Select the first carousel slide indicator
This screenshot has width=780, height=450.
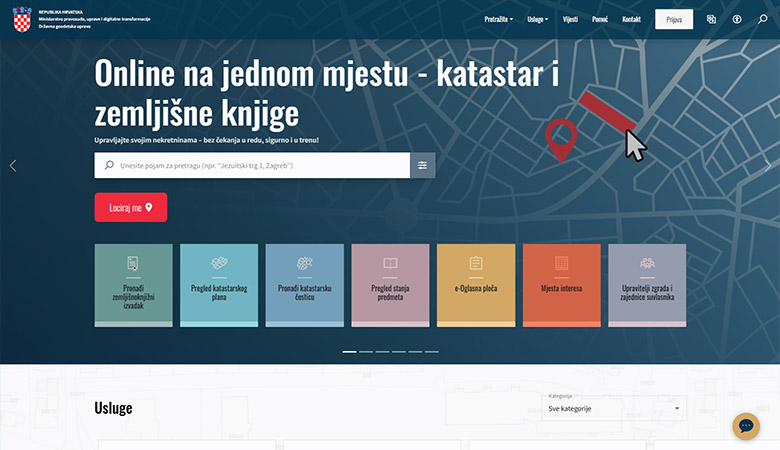(x=349, y=352)
